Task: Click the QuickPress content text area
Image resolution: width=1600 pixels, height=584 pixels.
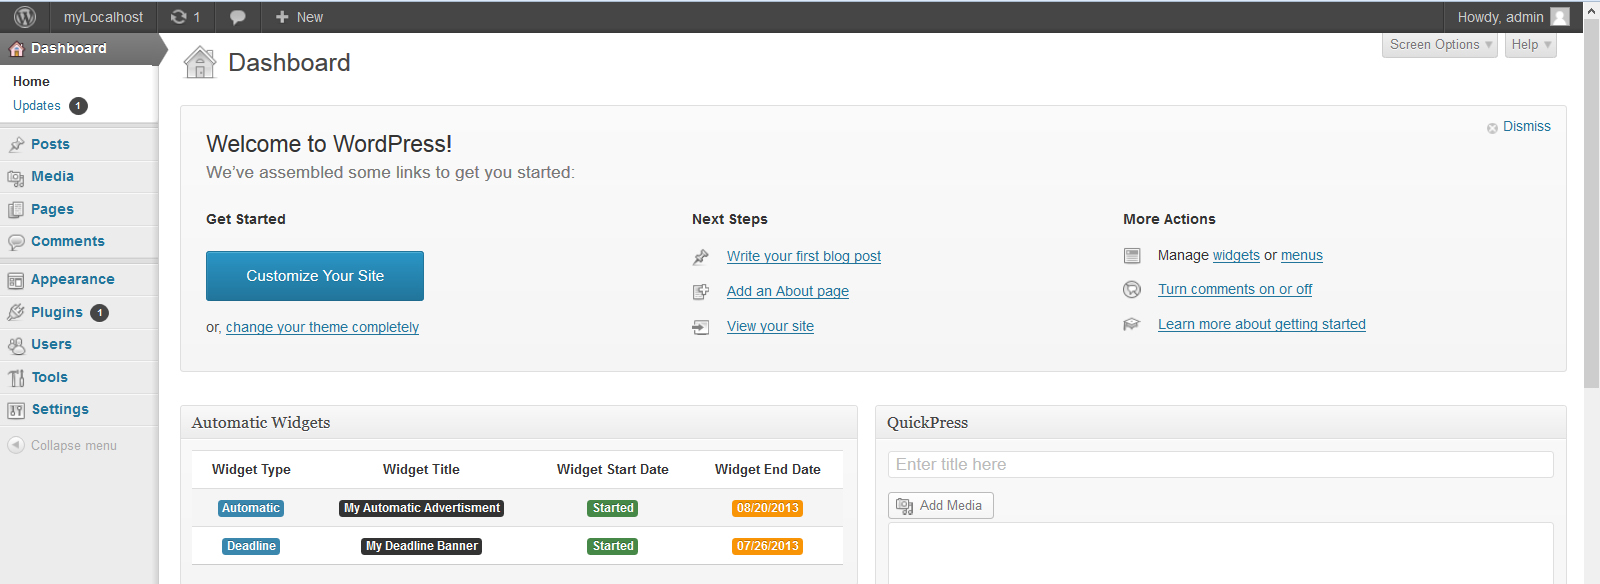Action: [1220, 553]
